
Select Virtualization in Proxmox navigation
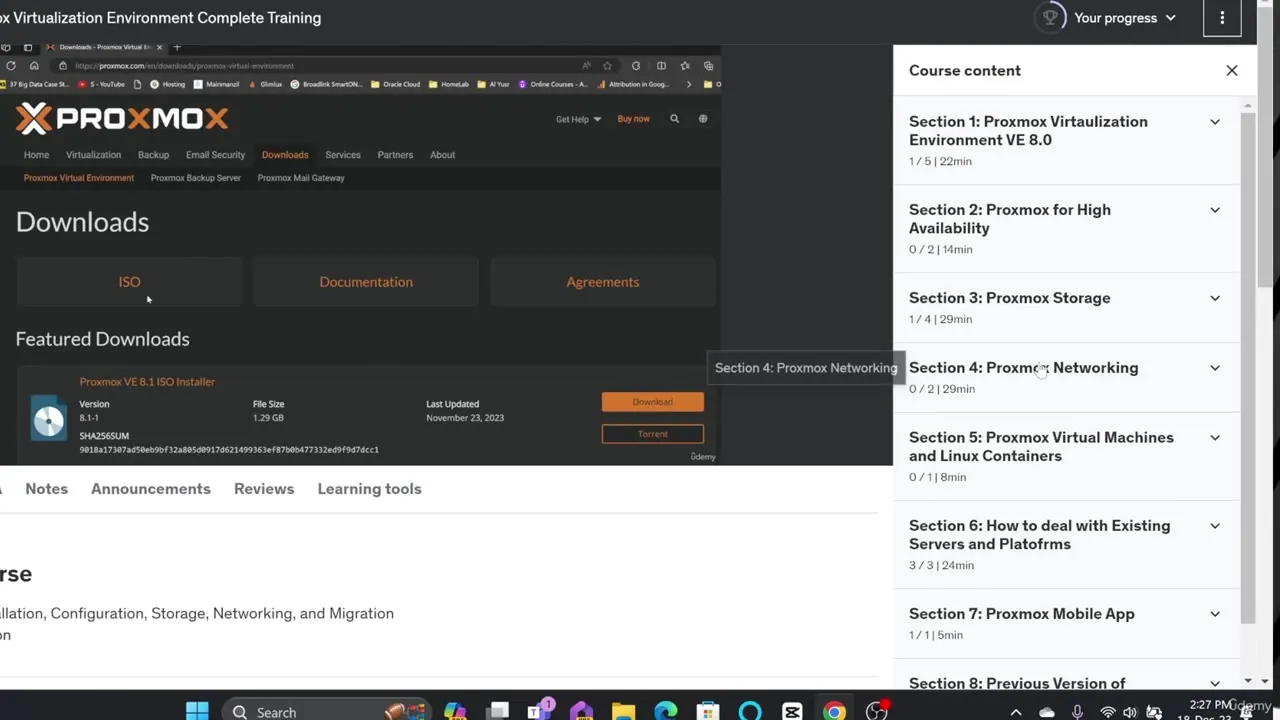(x=93, y=155)
